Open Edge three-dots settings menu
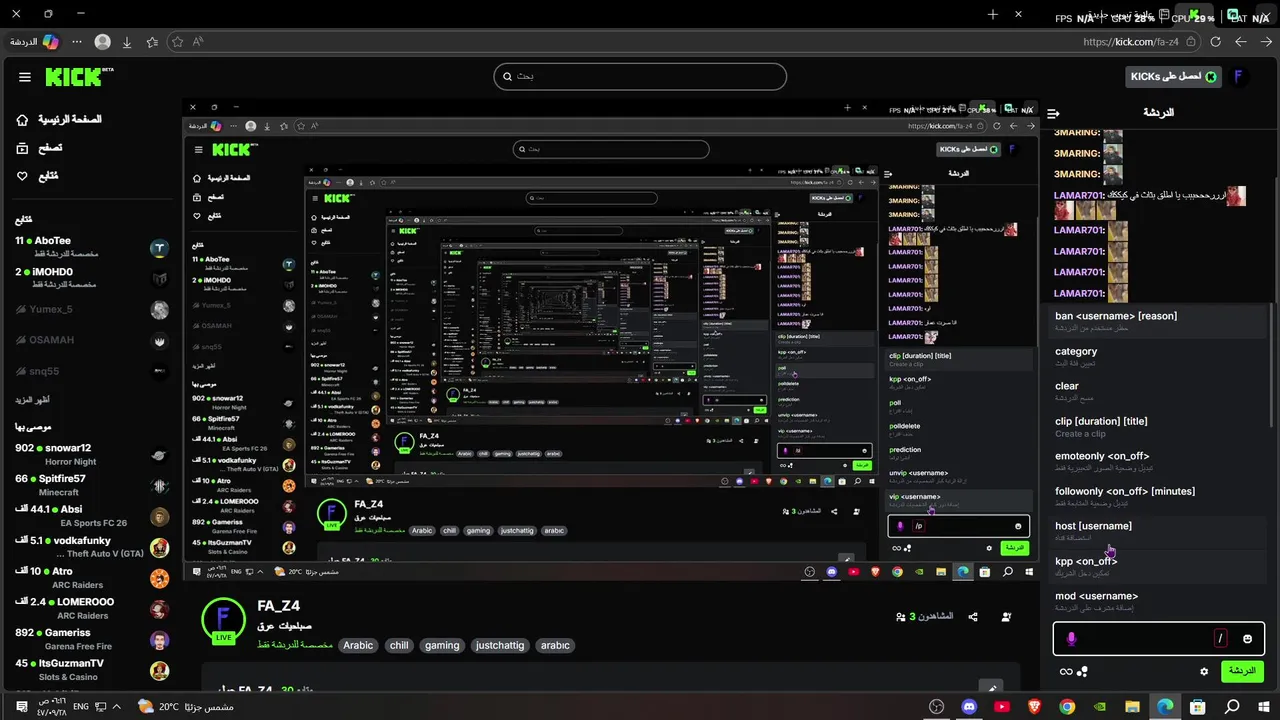 [76, 42]
